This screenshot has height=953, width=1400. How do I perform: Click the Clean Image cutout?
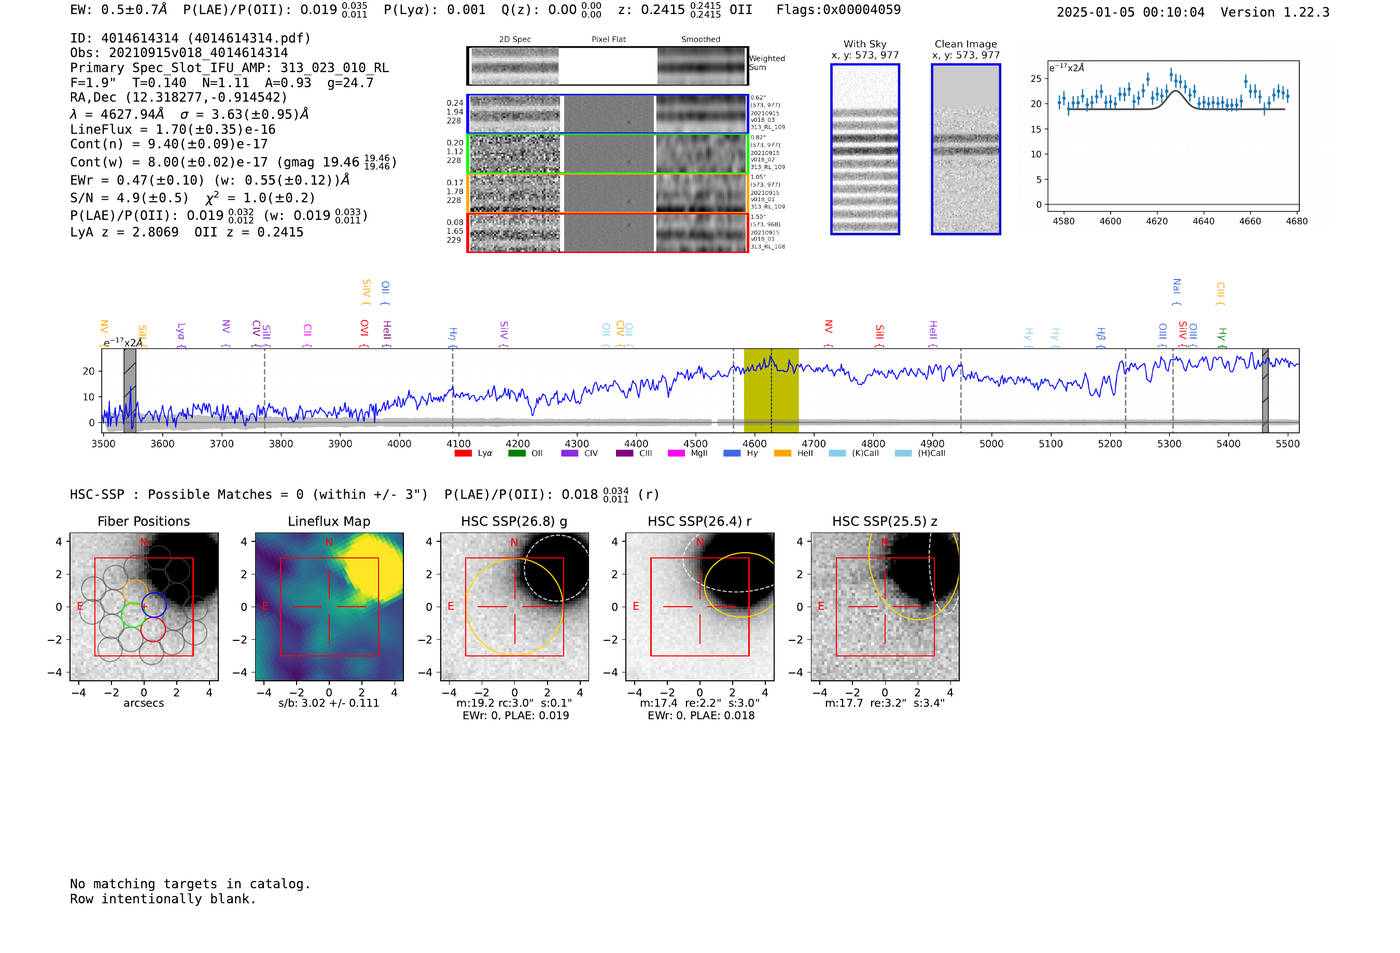click(x=966, y=149)
